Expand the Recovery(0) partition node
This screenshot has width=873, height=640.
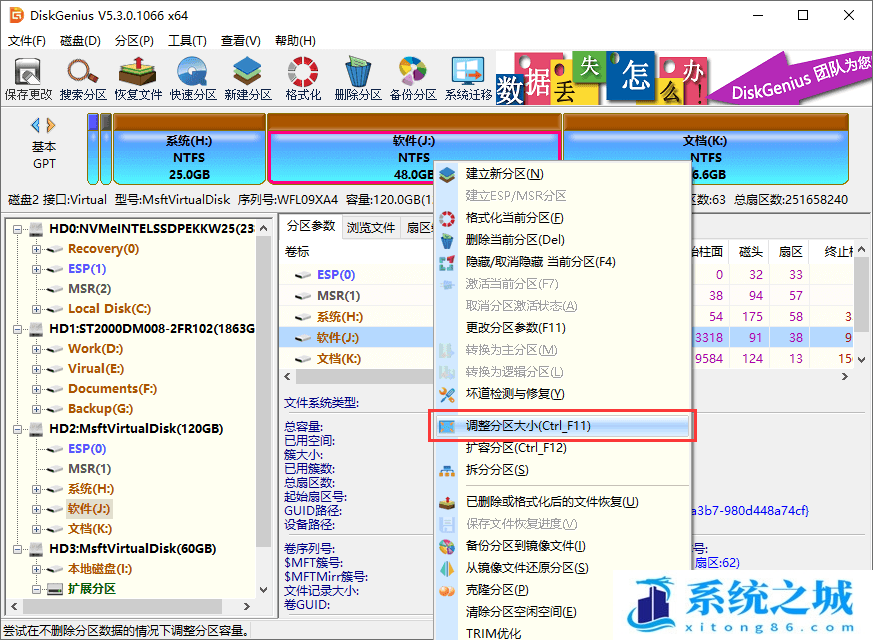pos(36,249)
